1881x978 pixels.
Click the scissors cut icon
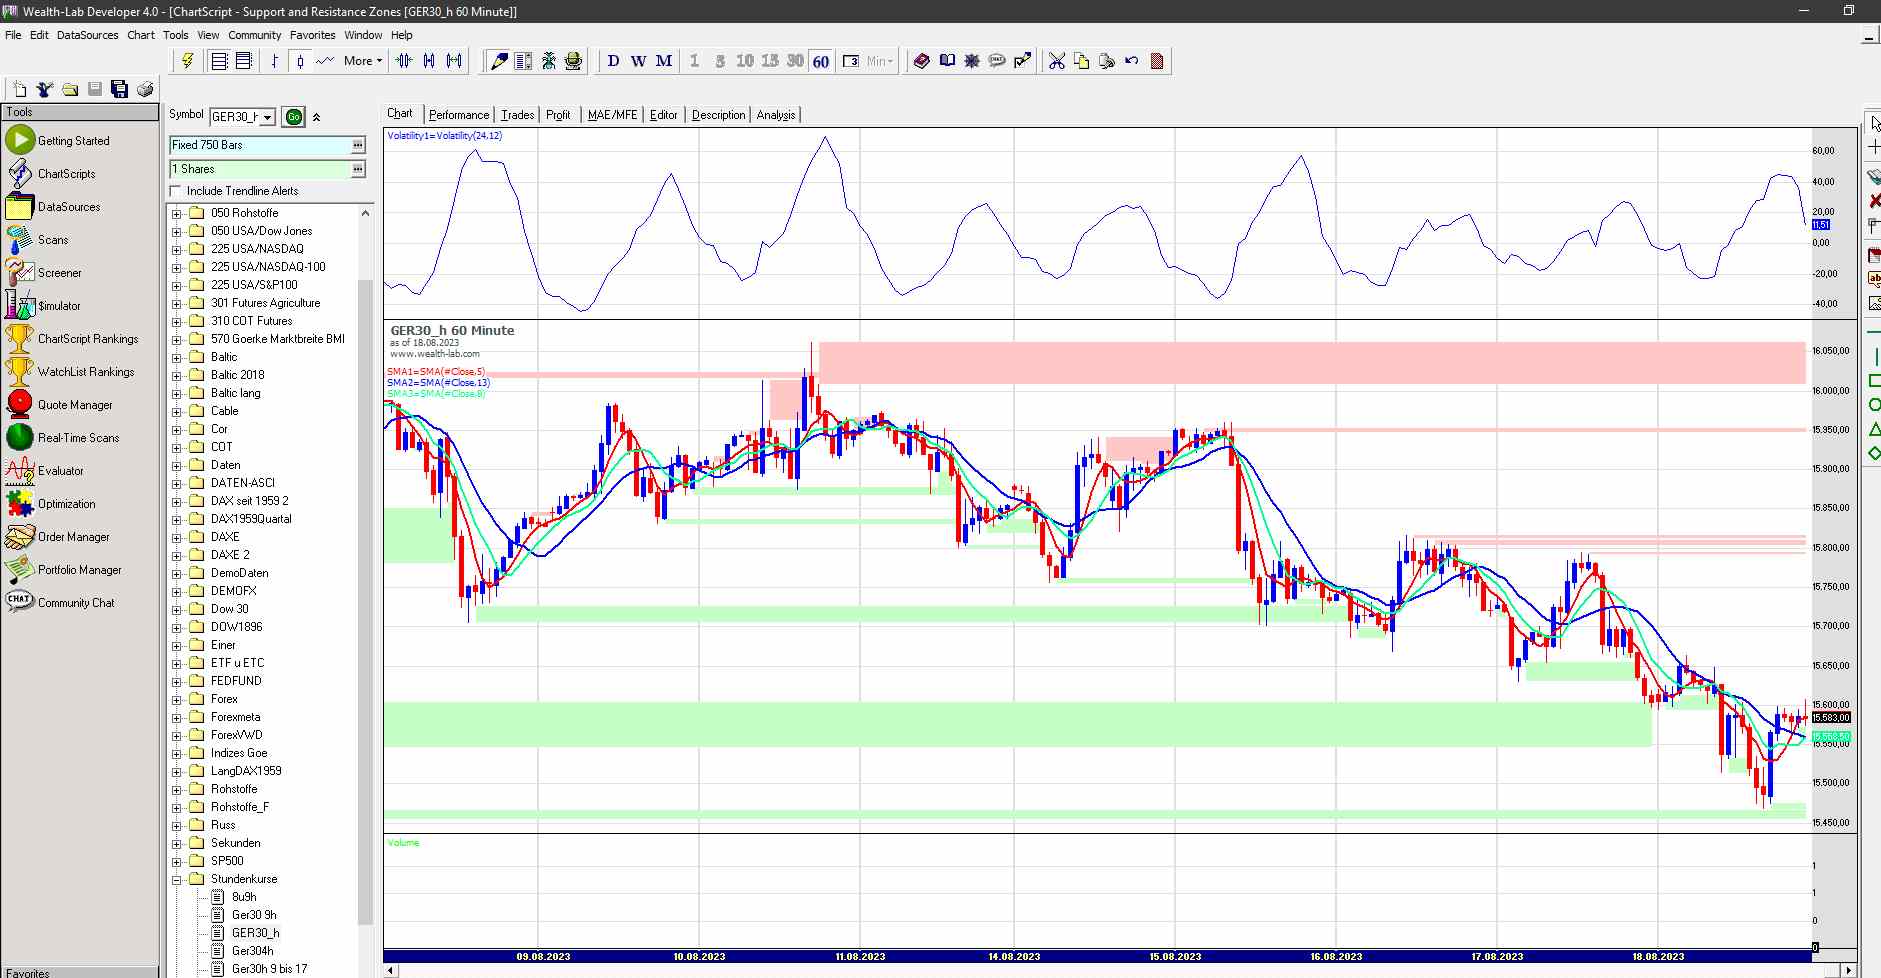pos(1056,61)
